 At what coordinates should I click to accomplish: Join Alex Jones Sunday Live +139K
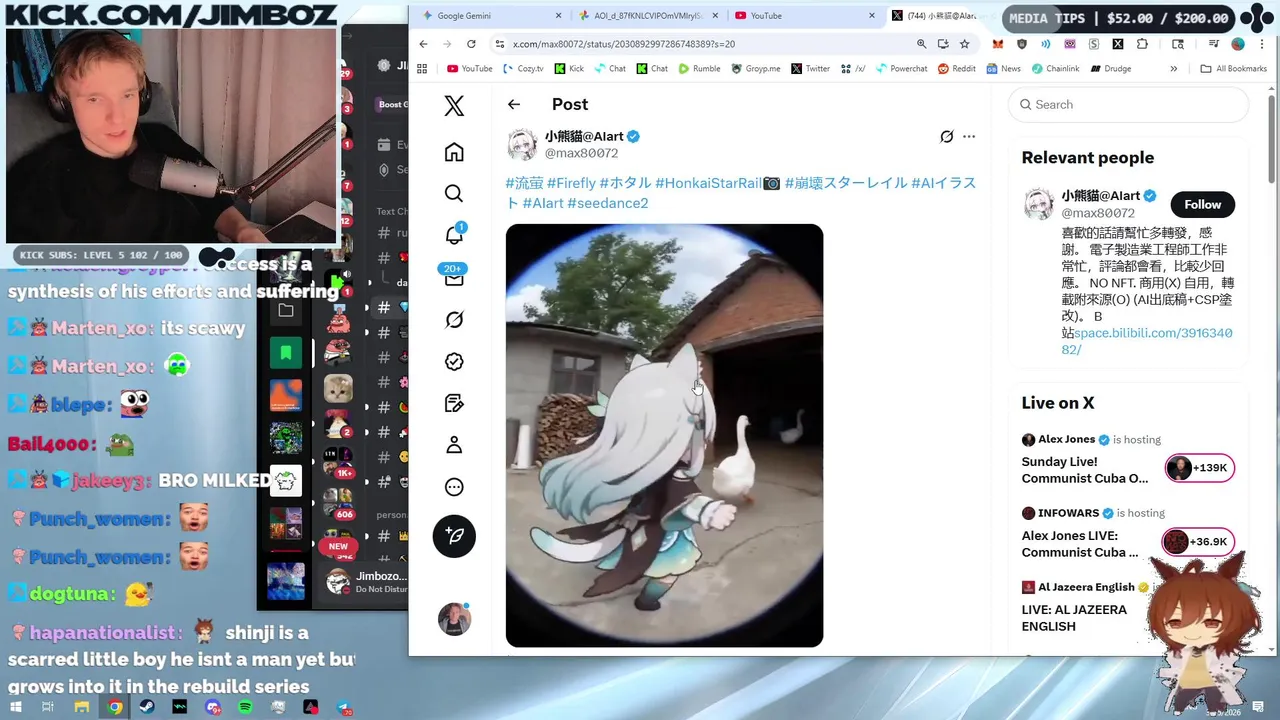[x=1199, y=468]
